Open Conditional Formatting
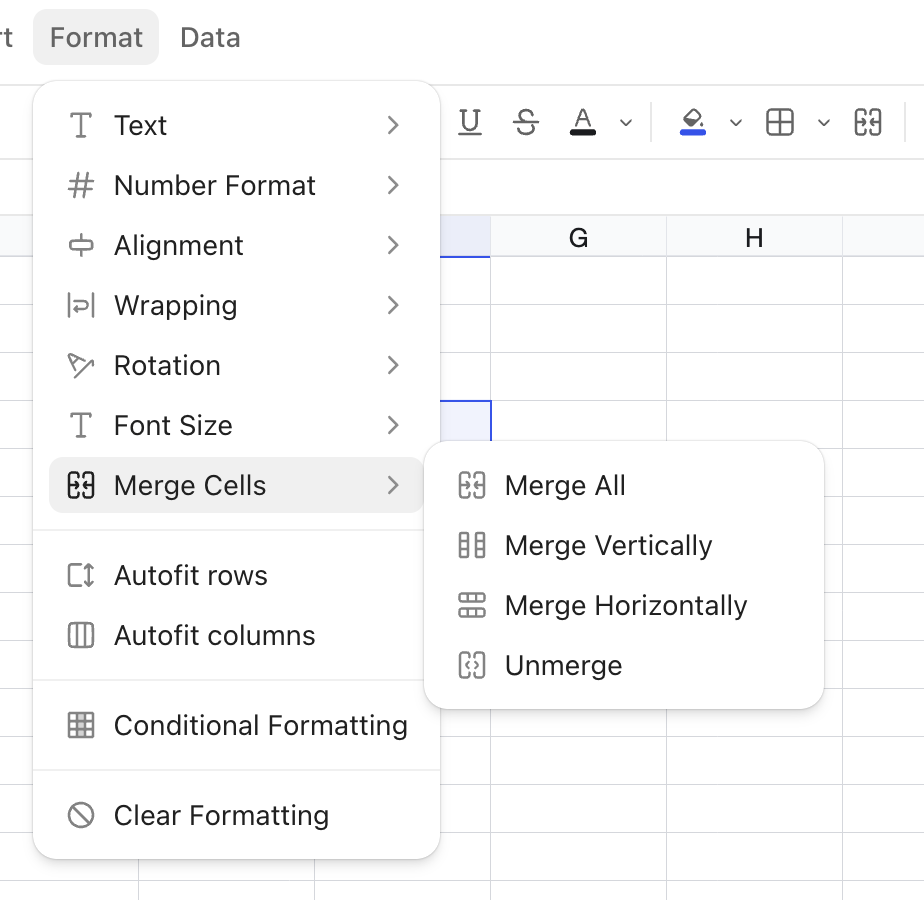Screen dimensions: 924x900 [x=236, y=725]
